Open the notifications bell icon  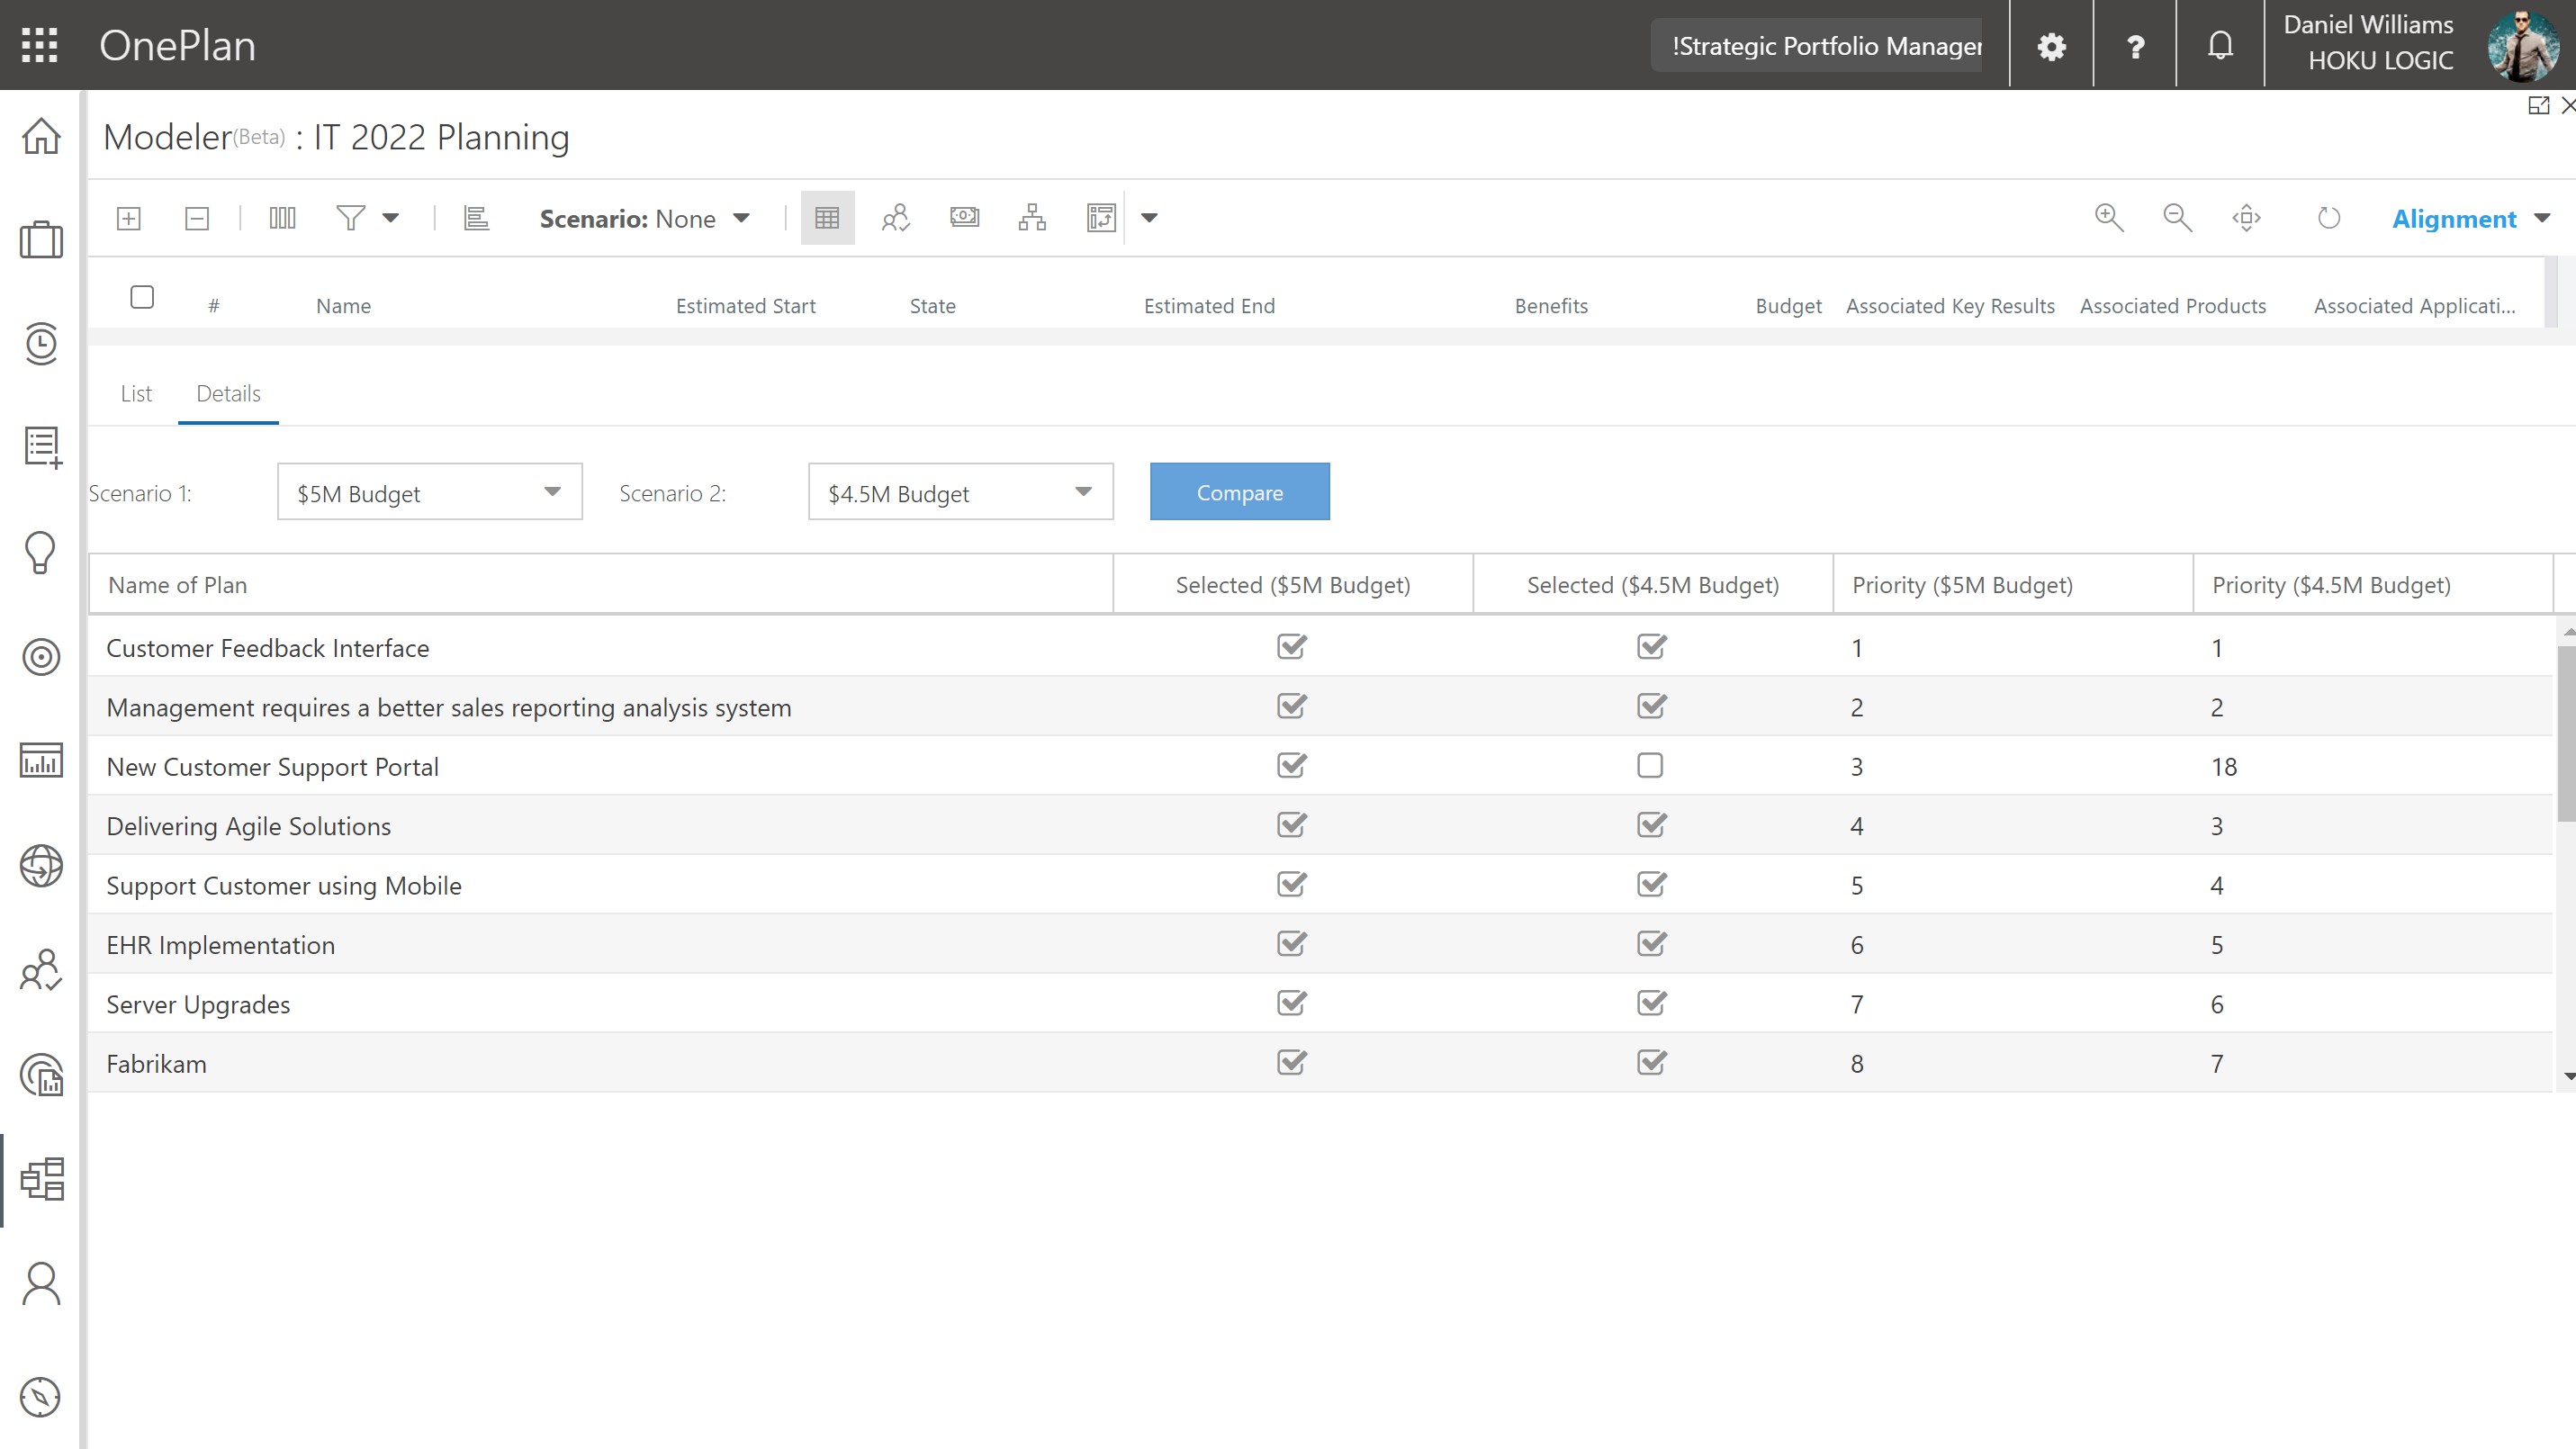coord(2220,46)
